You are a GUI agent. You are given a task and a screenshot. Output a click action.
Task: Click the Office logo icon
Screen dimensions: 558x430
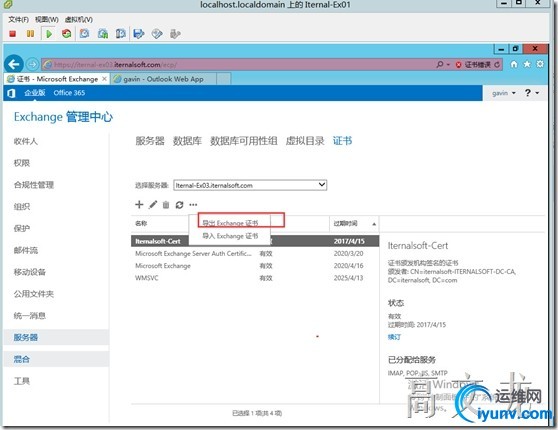11,93
